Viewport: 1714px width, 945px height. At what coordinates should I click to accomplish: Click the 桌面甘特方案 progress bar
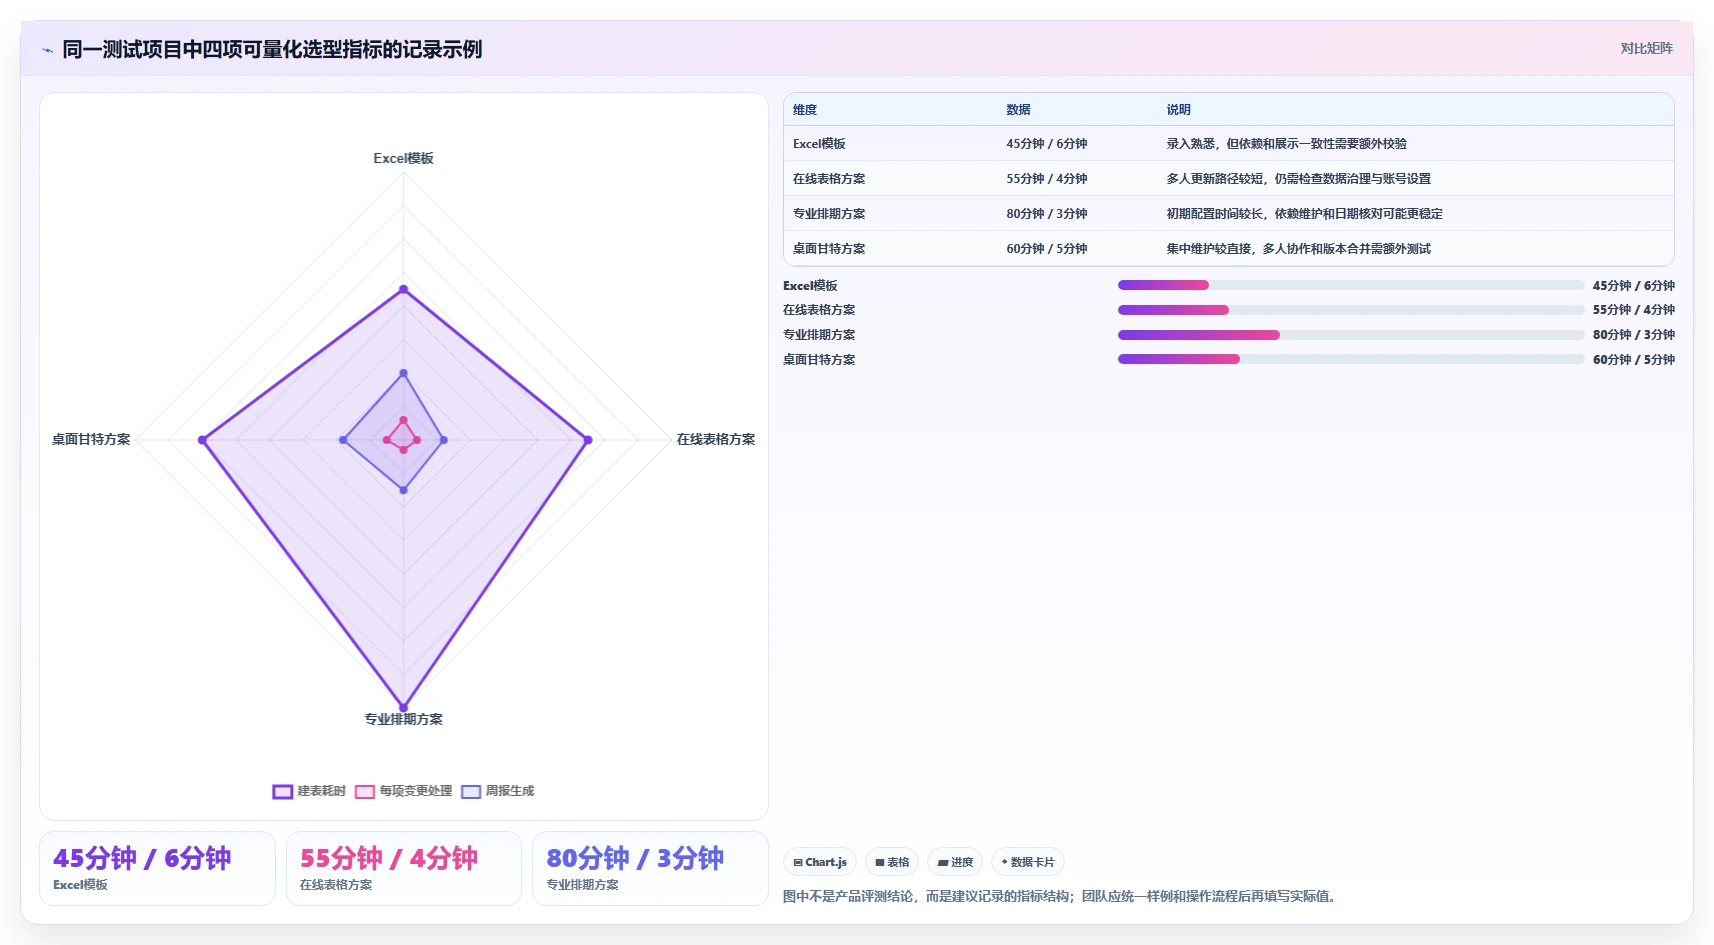(1351, 360)
